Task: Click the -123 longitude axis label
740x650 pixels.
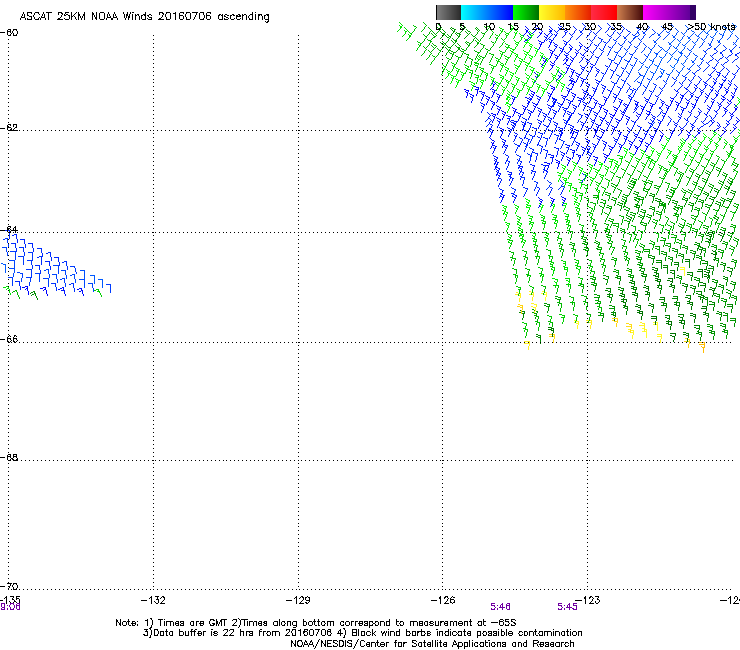Action: pos(588,600)
